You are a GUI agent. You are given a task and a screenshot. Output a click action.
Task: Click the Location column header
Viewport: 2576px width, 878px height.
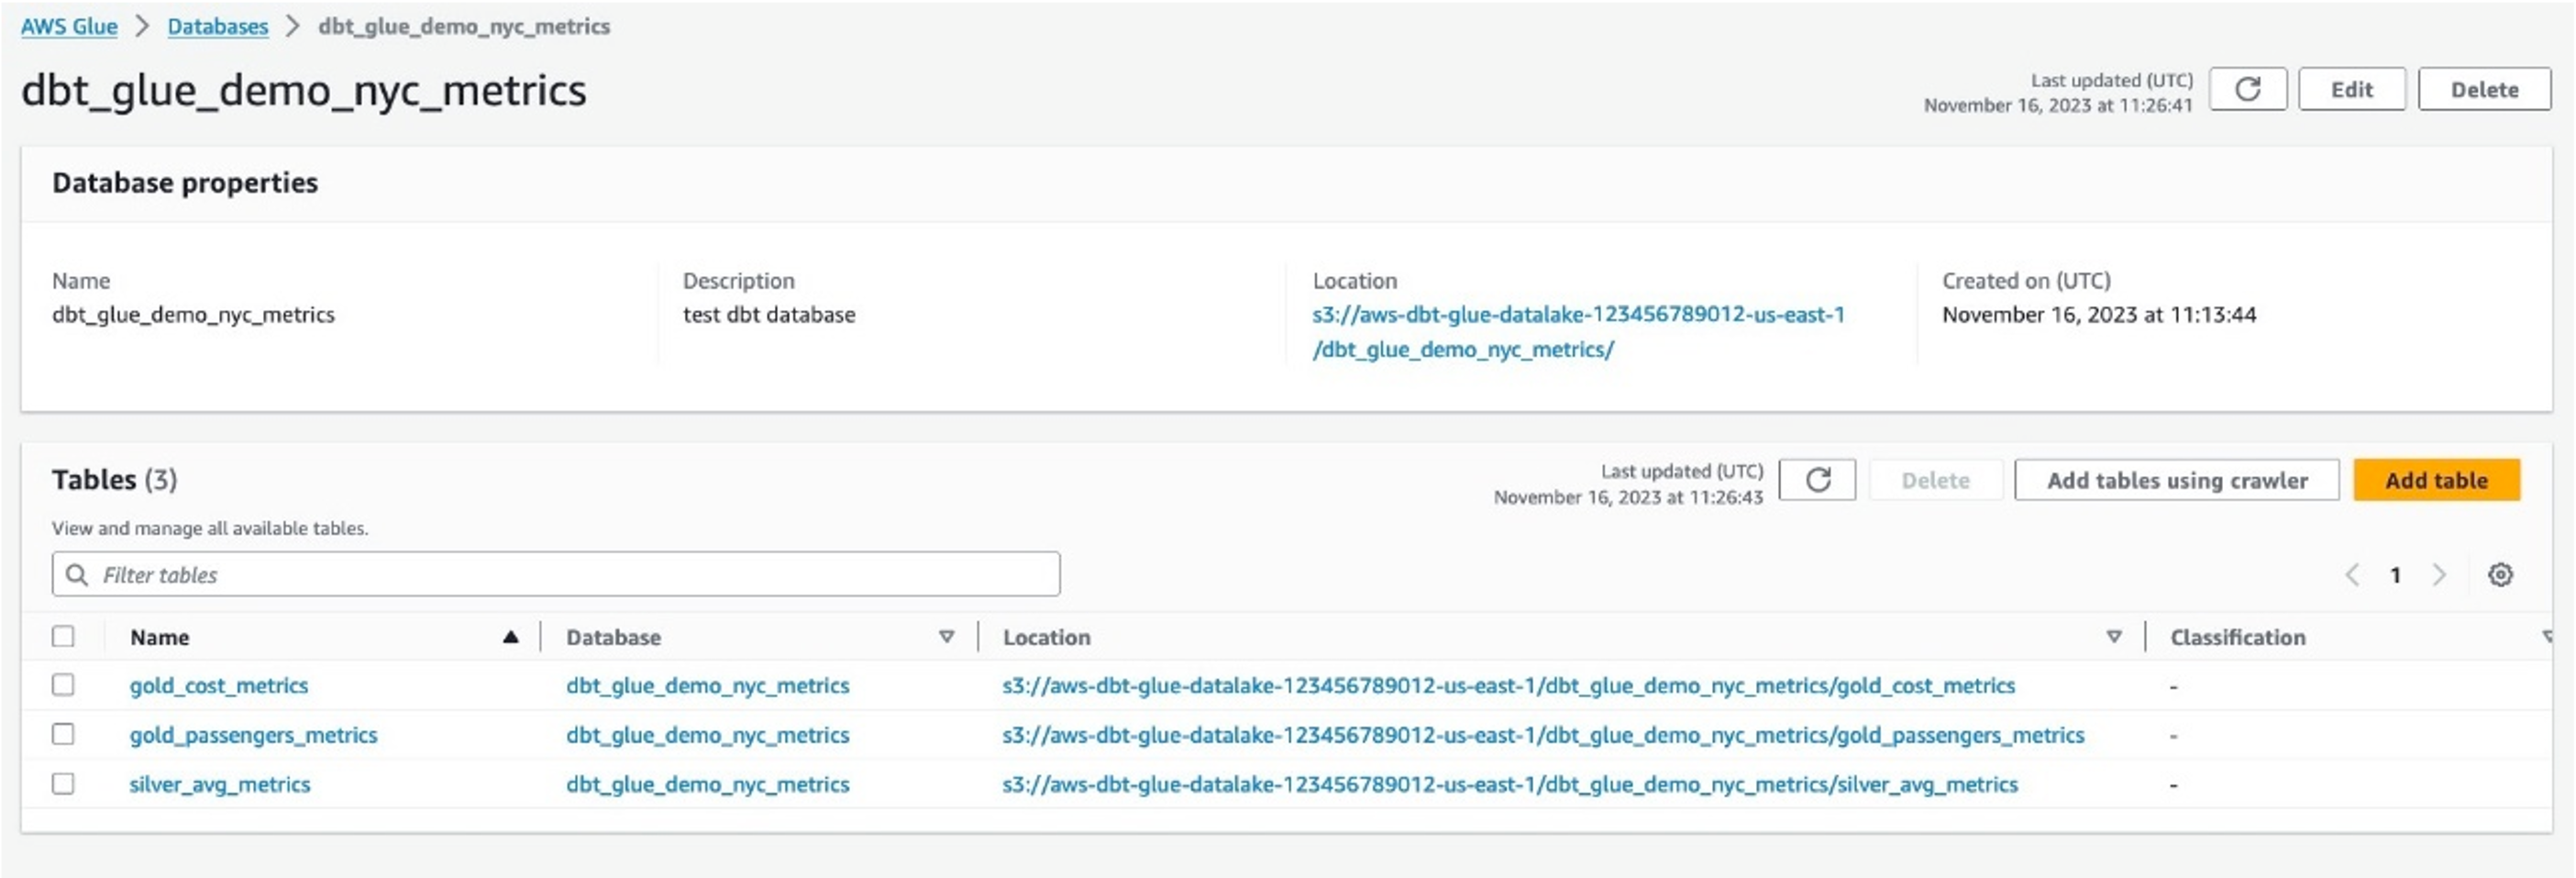(x=1046, y=637)
